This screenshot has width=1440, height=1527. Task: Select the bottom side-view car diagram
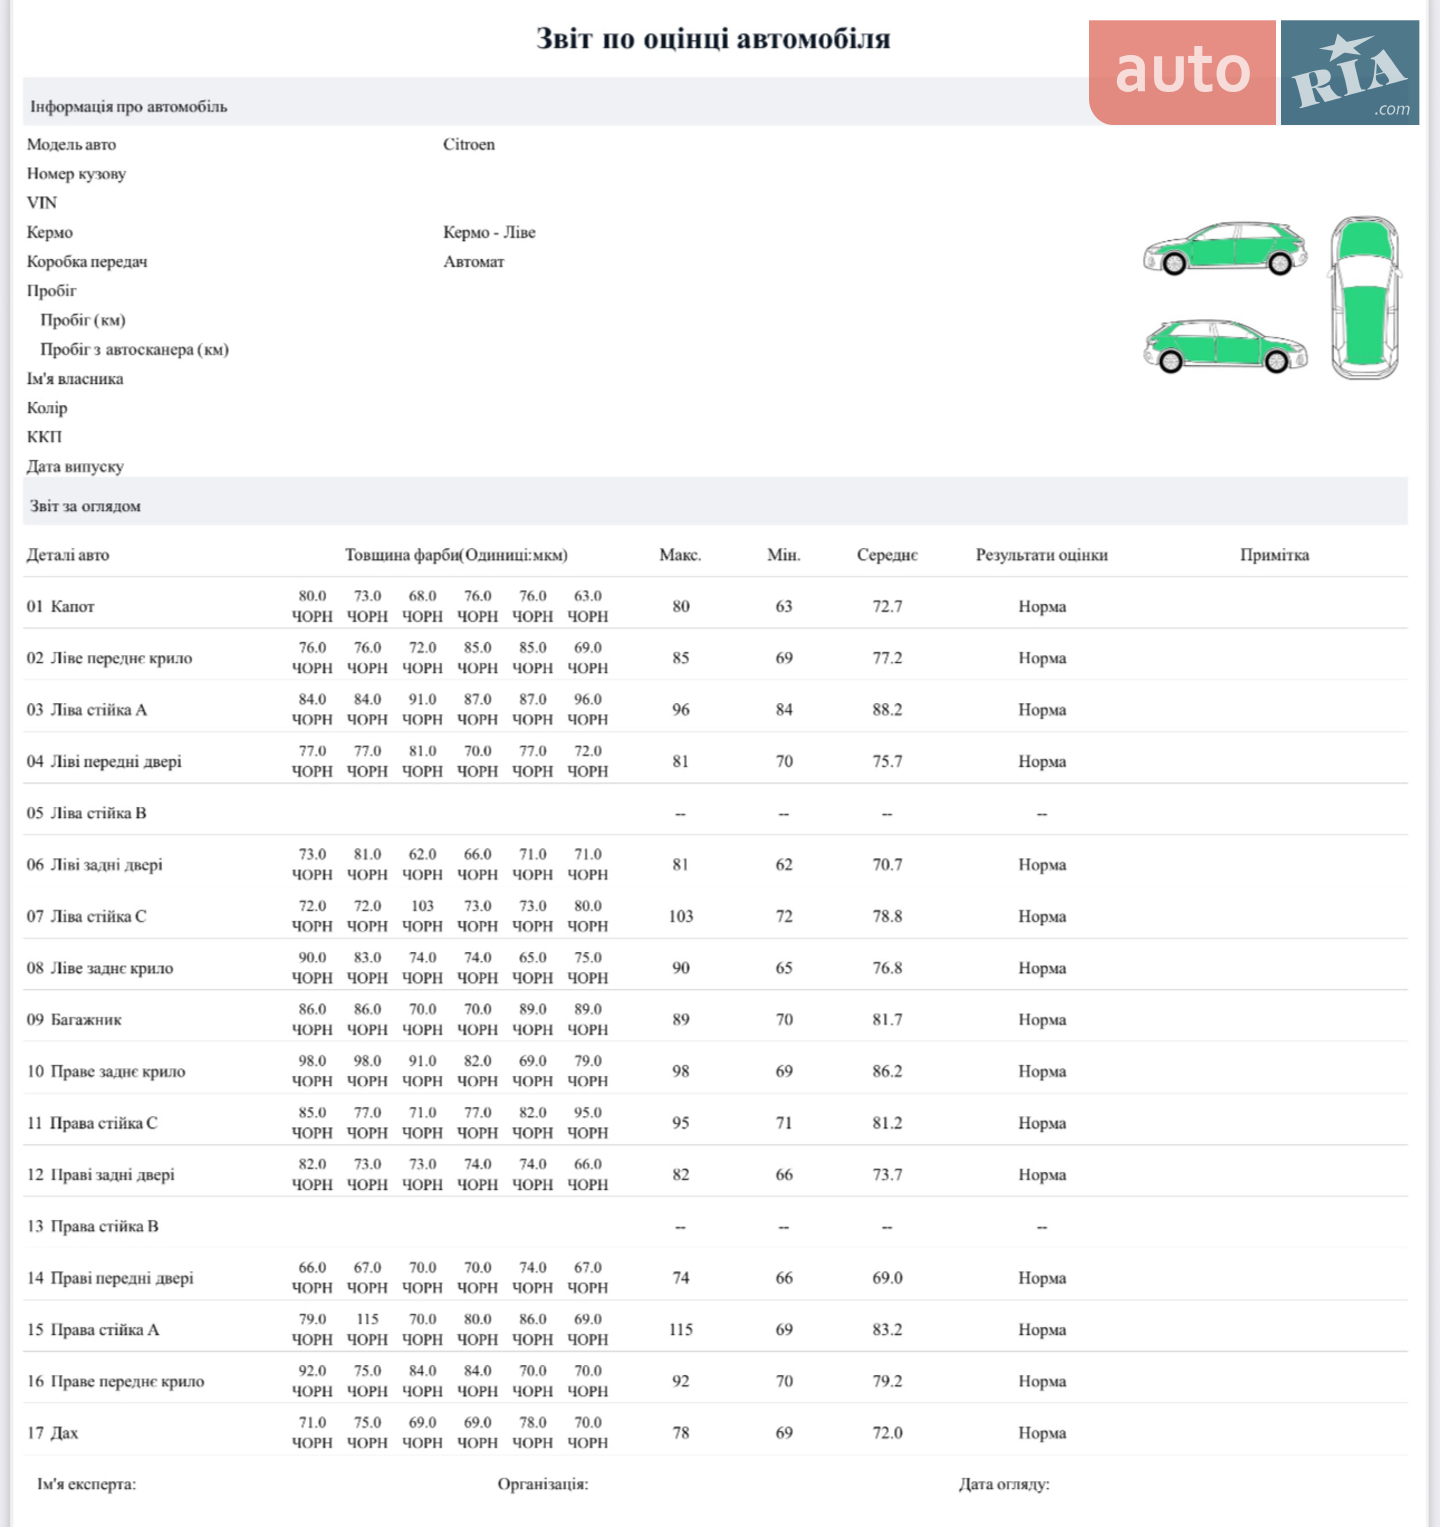1225,345
